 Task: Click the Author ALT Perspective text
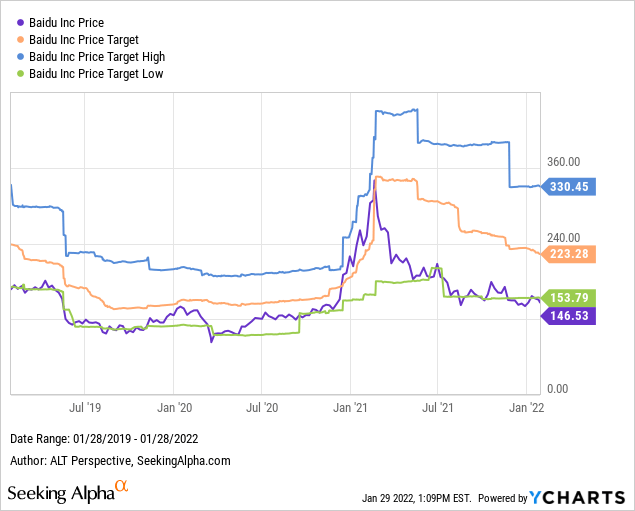coord(120,460)
